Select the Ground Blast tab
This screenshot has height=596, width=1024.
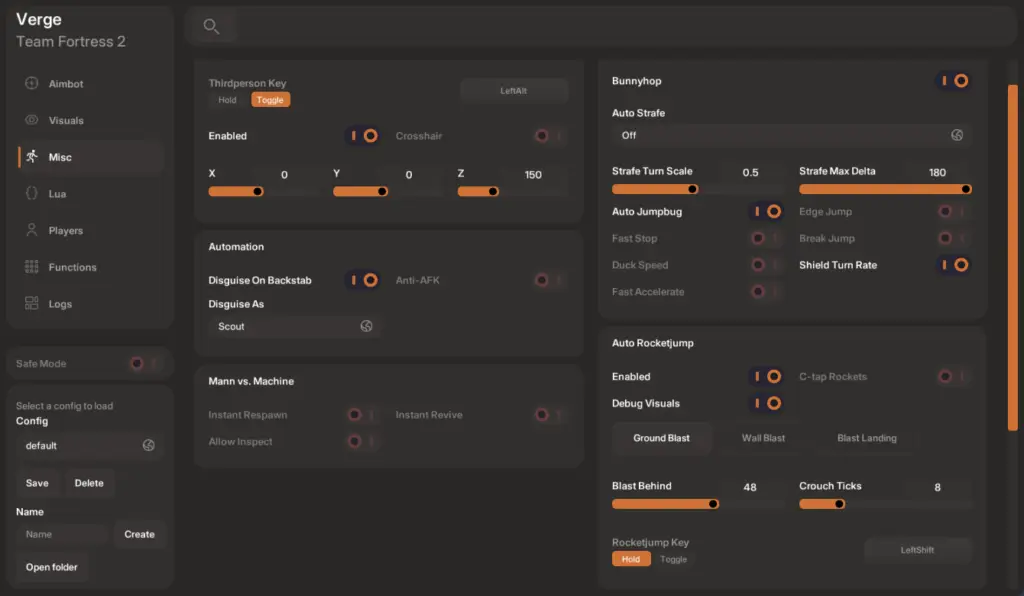[x=661, y=438]
